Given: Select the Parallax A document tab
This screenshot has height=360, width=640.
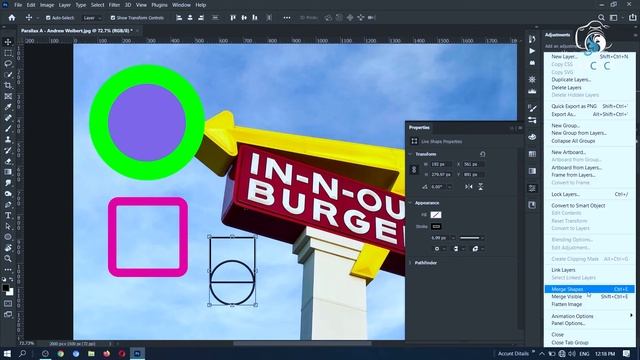Looking at the screenshot, I should coord(77,31).
